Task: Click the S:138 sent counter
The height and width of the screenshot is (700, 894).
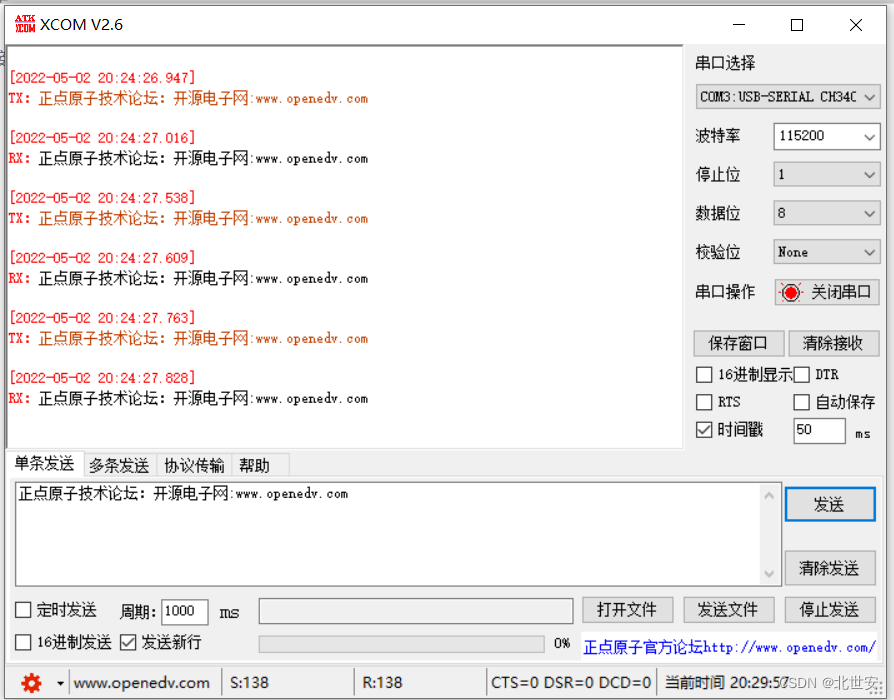Action: 249,682
